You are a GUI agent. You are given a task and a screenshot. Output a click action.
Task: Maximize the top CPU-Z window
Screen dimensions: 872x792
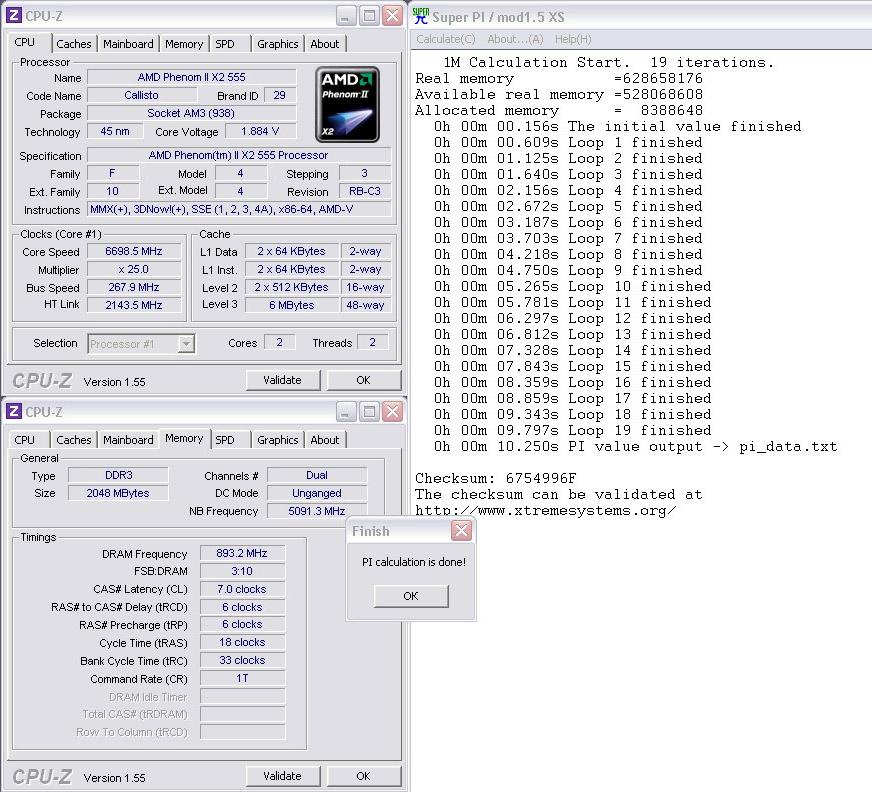369,16
